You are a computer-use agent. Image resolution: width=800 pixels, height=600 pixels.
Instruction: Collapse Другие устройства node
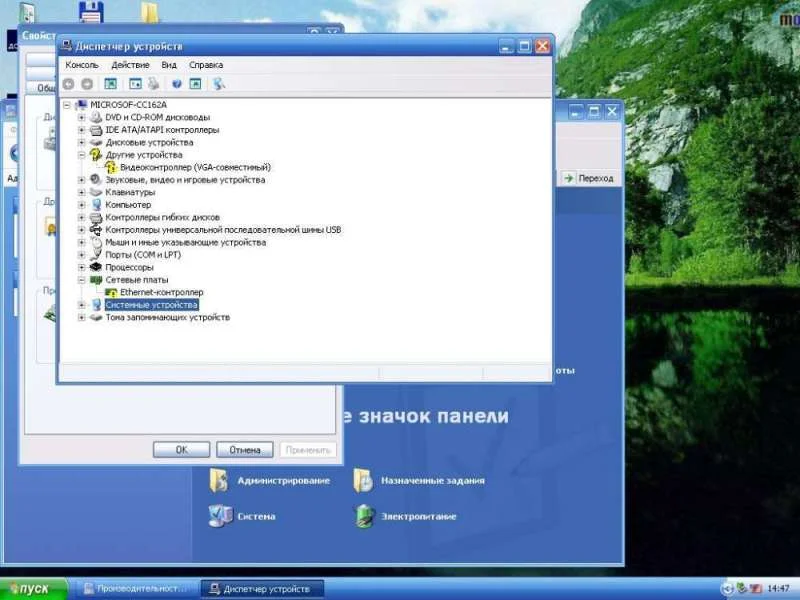coord(82,155)
